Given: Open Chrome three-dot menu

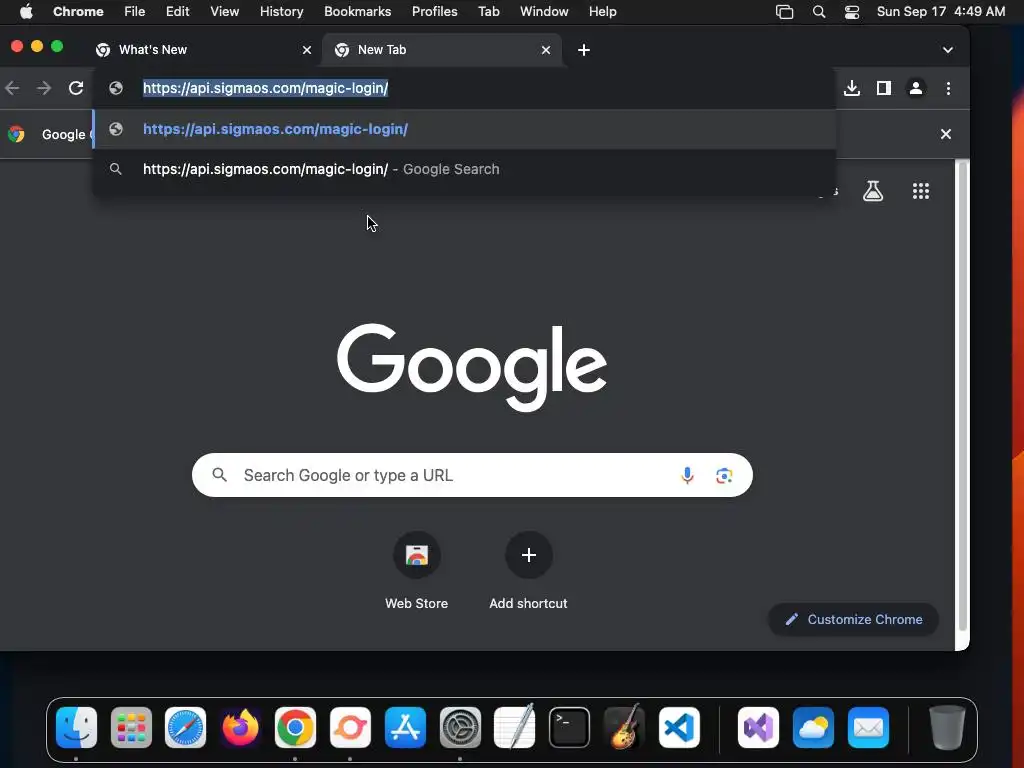Looking at the screenshot, I should click(948, 88).
